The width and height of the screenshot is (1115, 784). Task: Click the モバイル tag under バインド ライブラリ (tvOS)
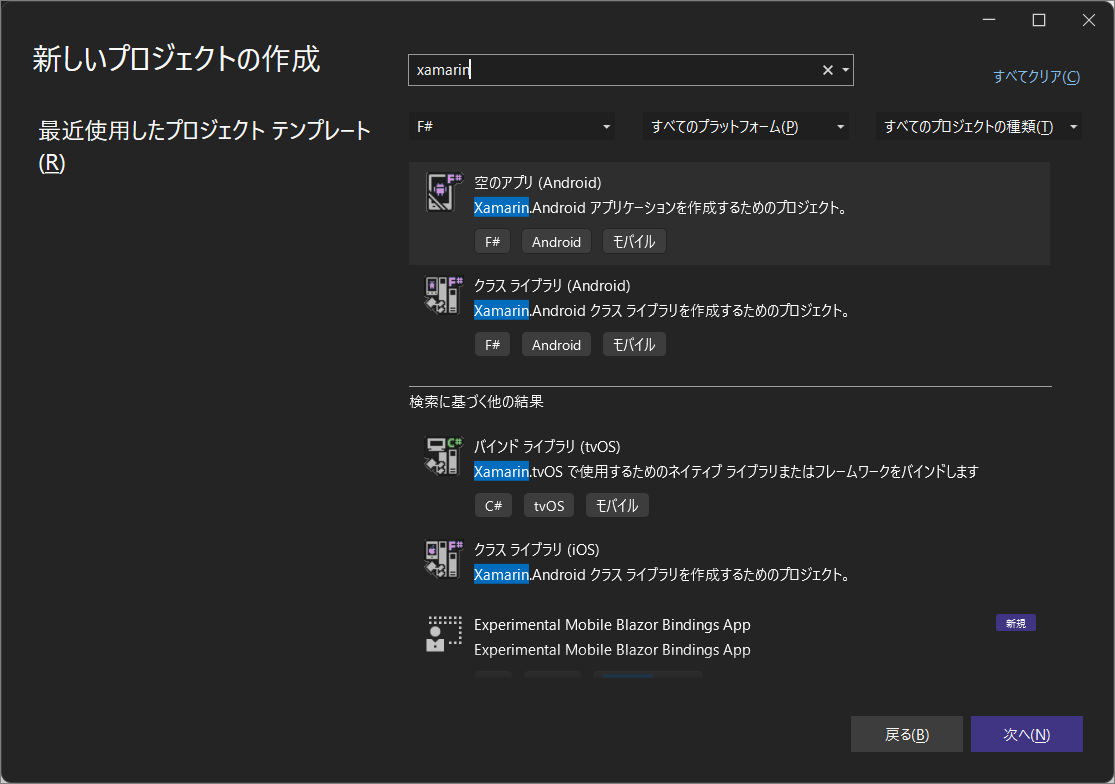pyautogui.click(x=617, y=505)
